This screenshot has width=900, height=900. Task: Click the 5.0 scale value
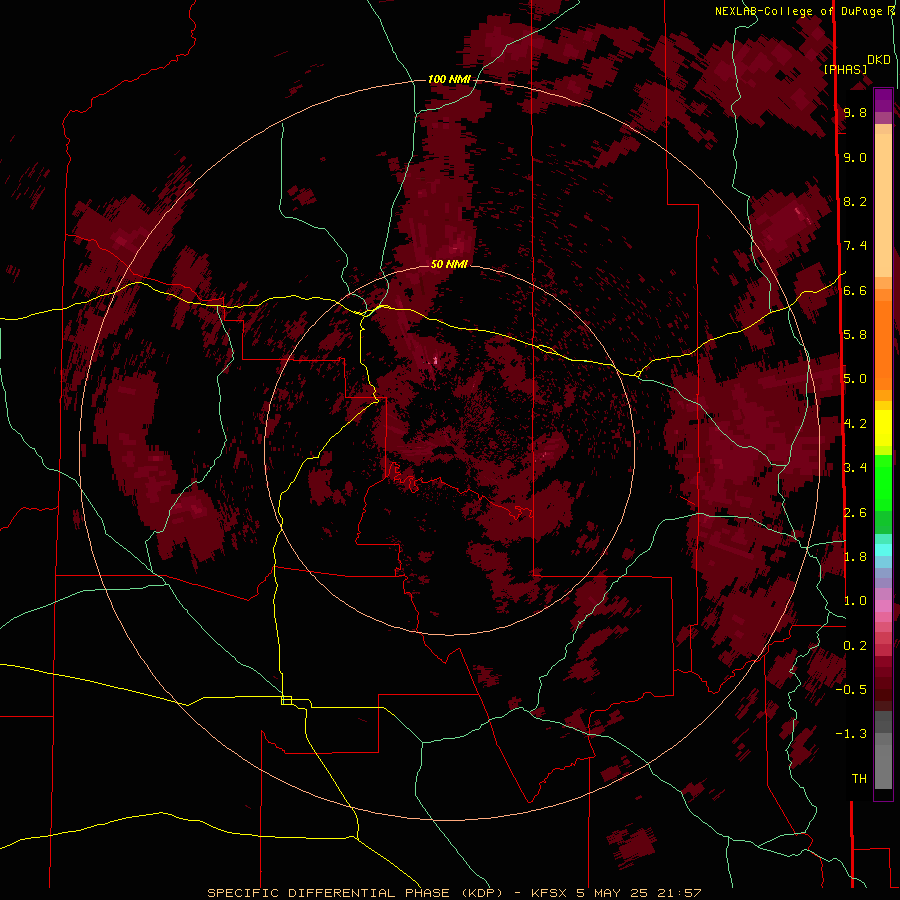coord(855,379)
